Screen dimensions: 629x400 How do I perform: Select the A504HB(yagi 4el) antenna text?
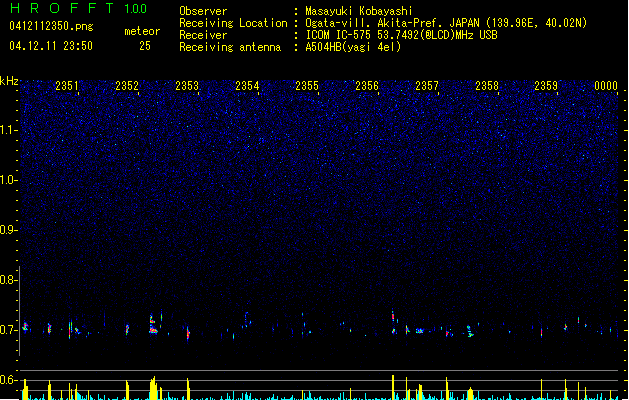click(x=353, y=47)
